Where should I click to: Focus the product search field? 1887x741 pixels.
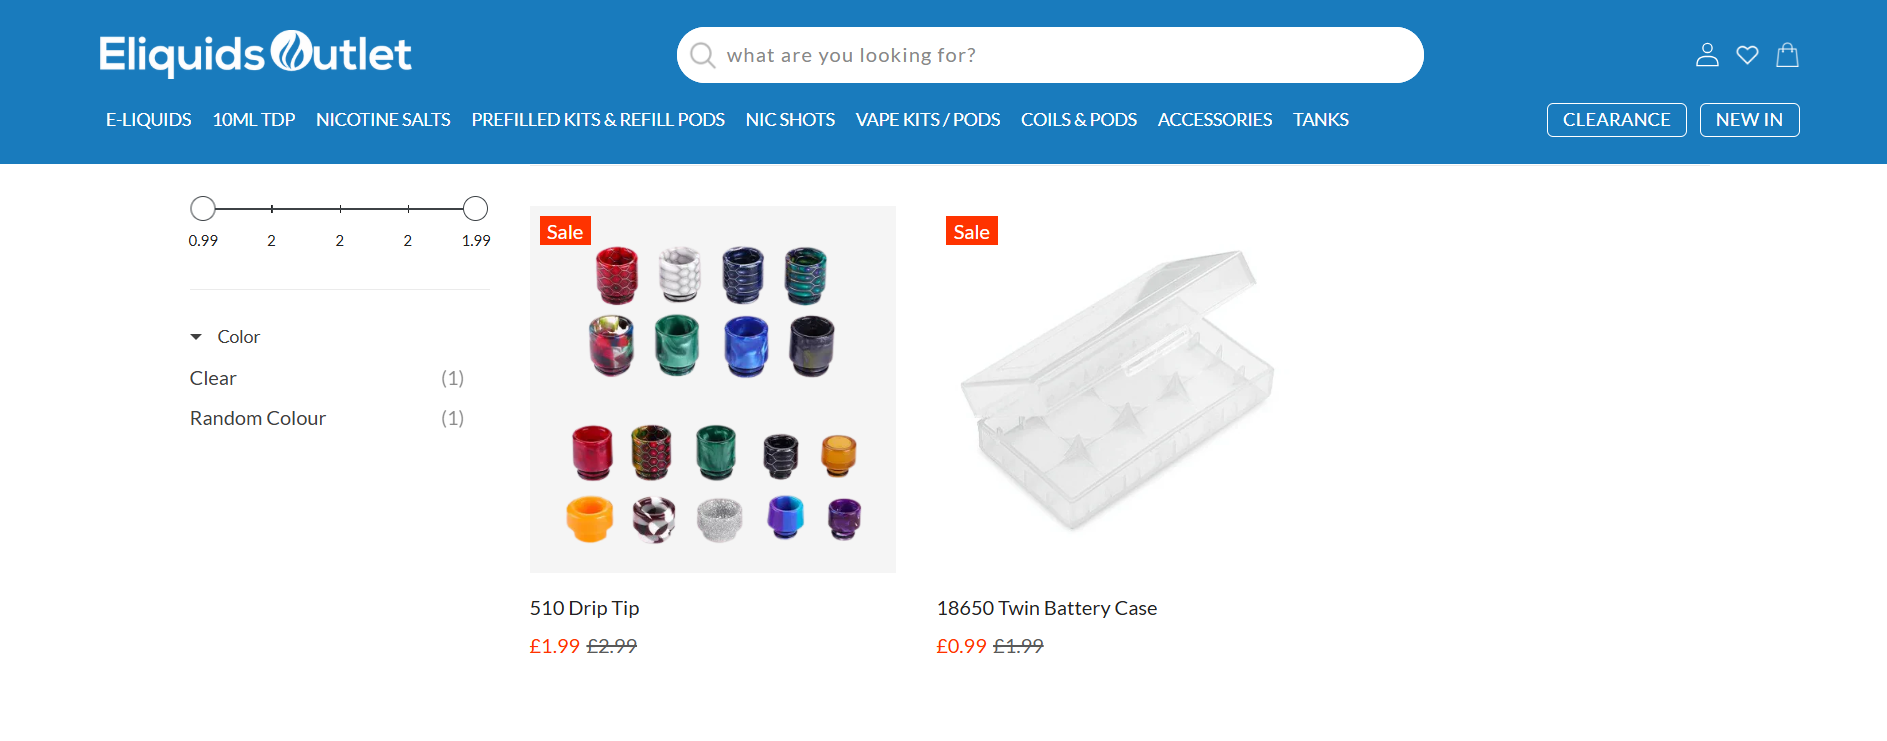pyautogui.click(x=1060, y=55)
